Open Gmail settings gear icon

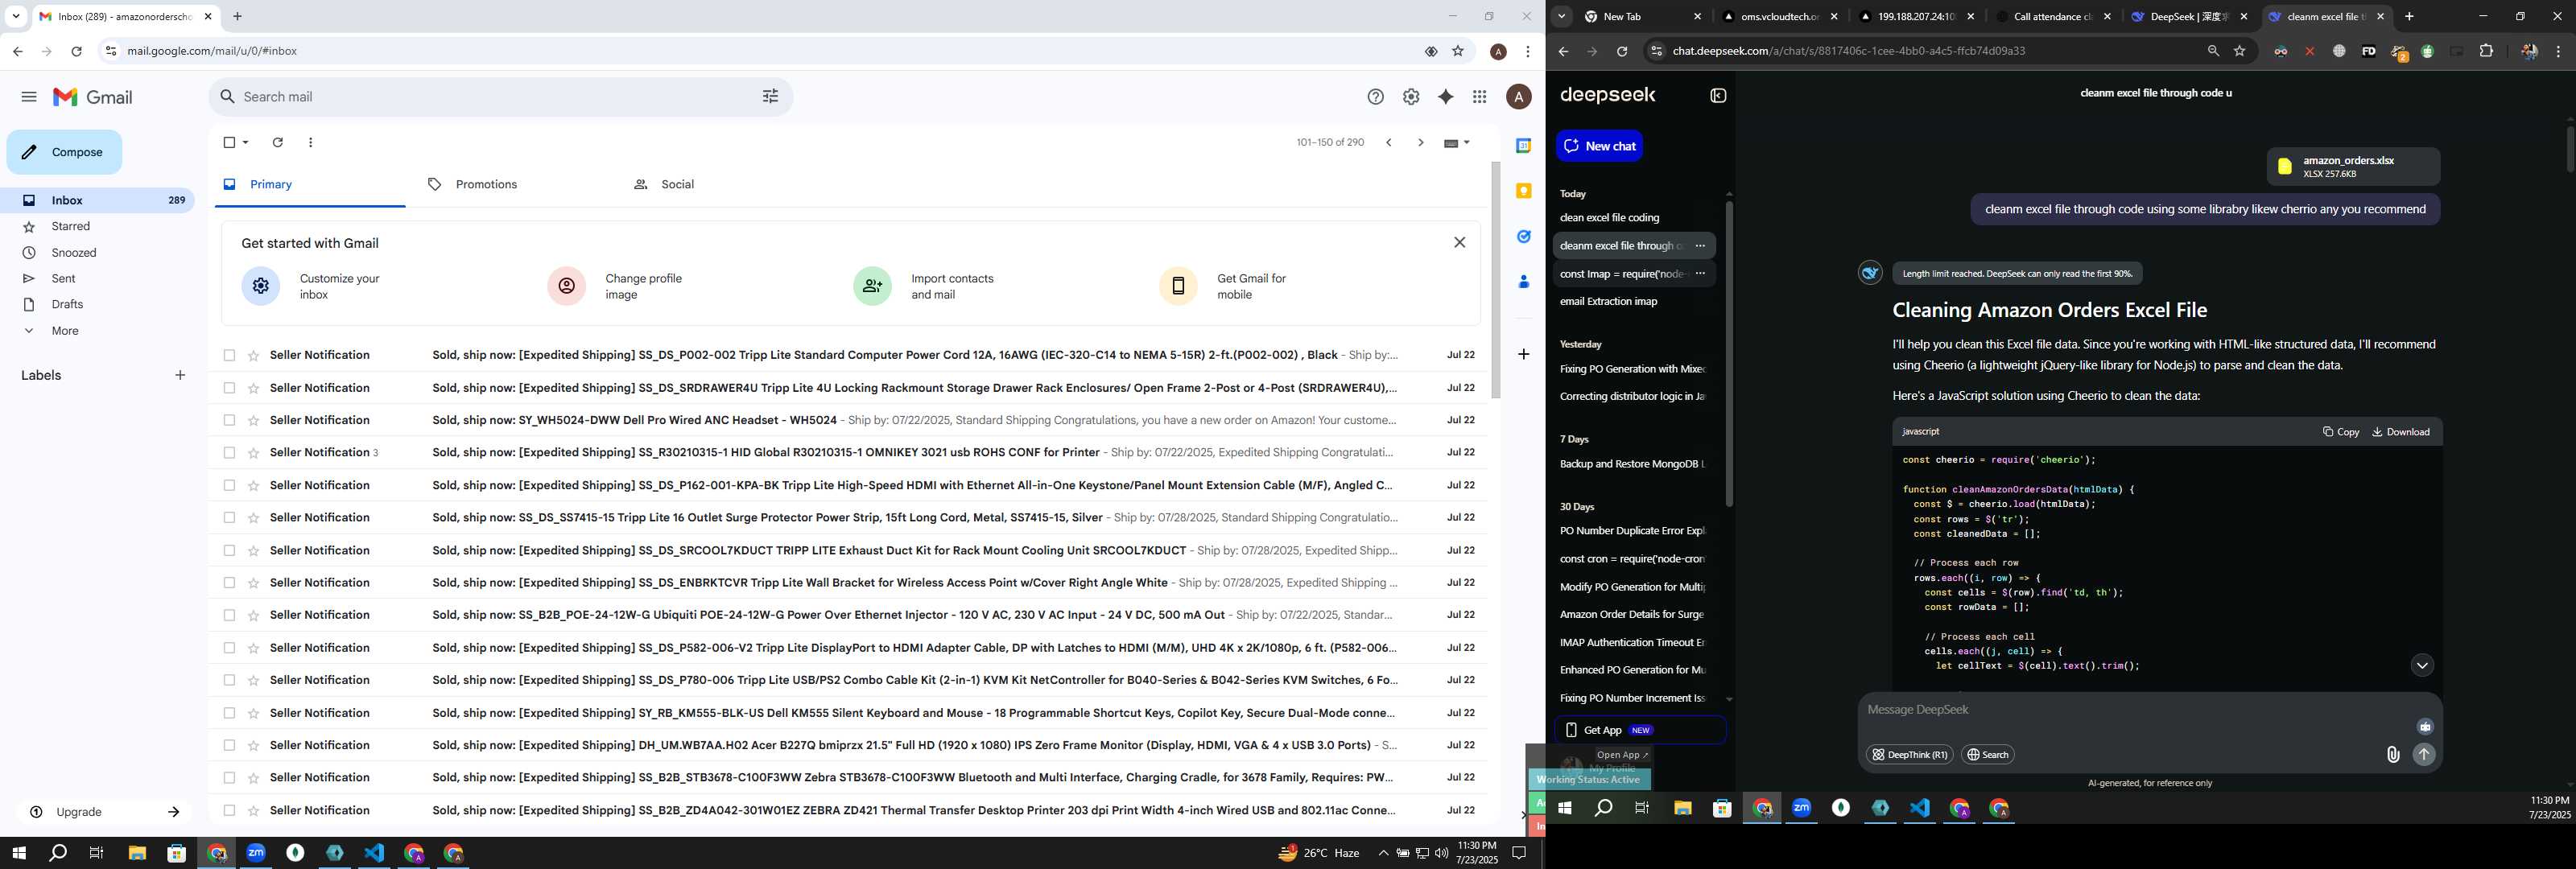(1411, 97)
